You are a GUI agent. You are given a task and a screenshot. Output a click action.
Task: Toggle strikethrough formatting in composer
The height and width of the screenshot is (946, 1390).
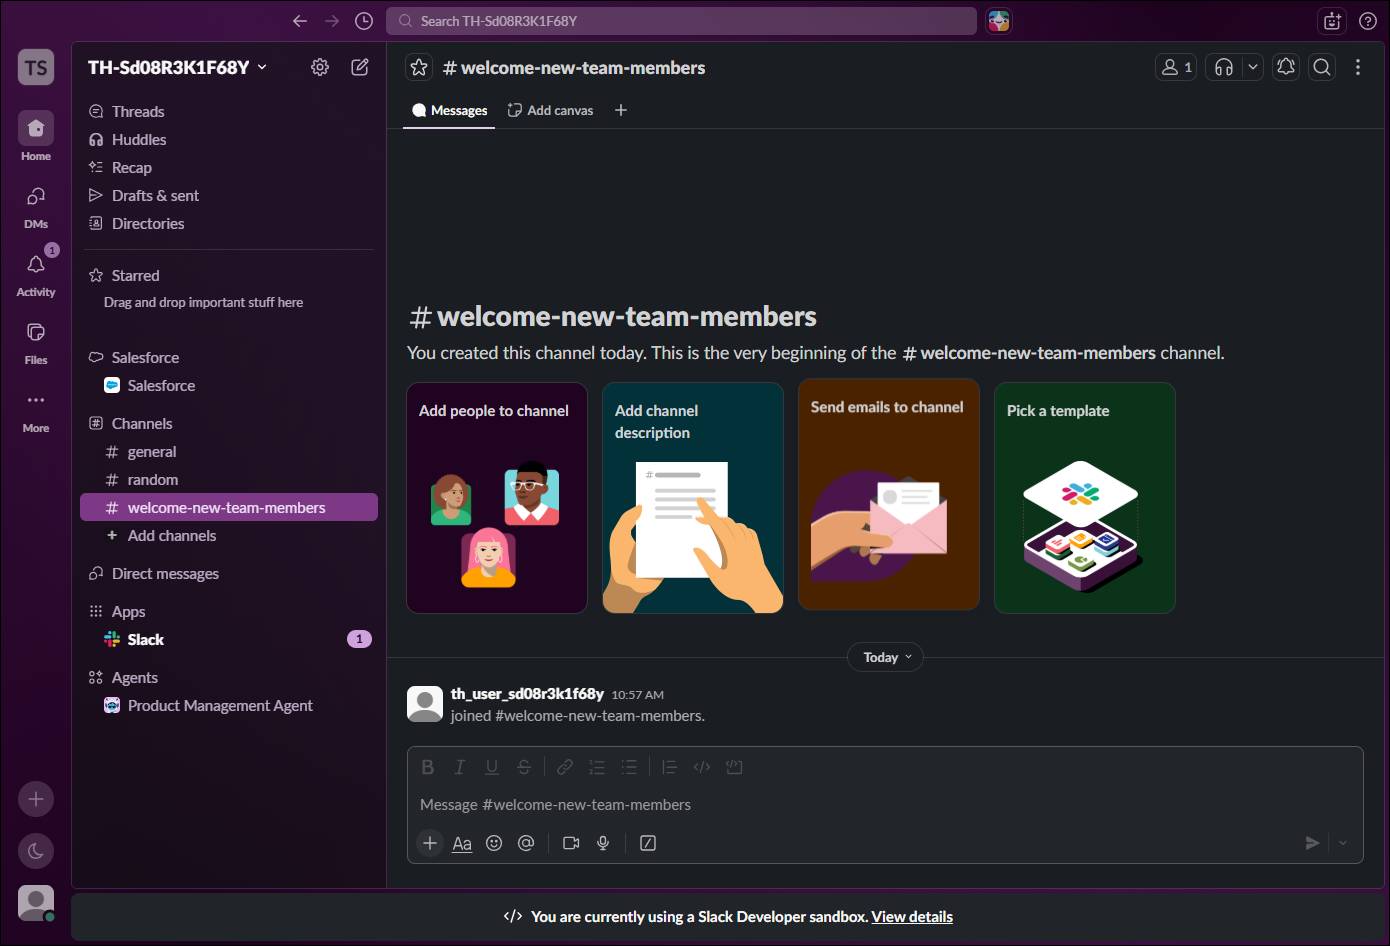point(524,767)
